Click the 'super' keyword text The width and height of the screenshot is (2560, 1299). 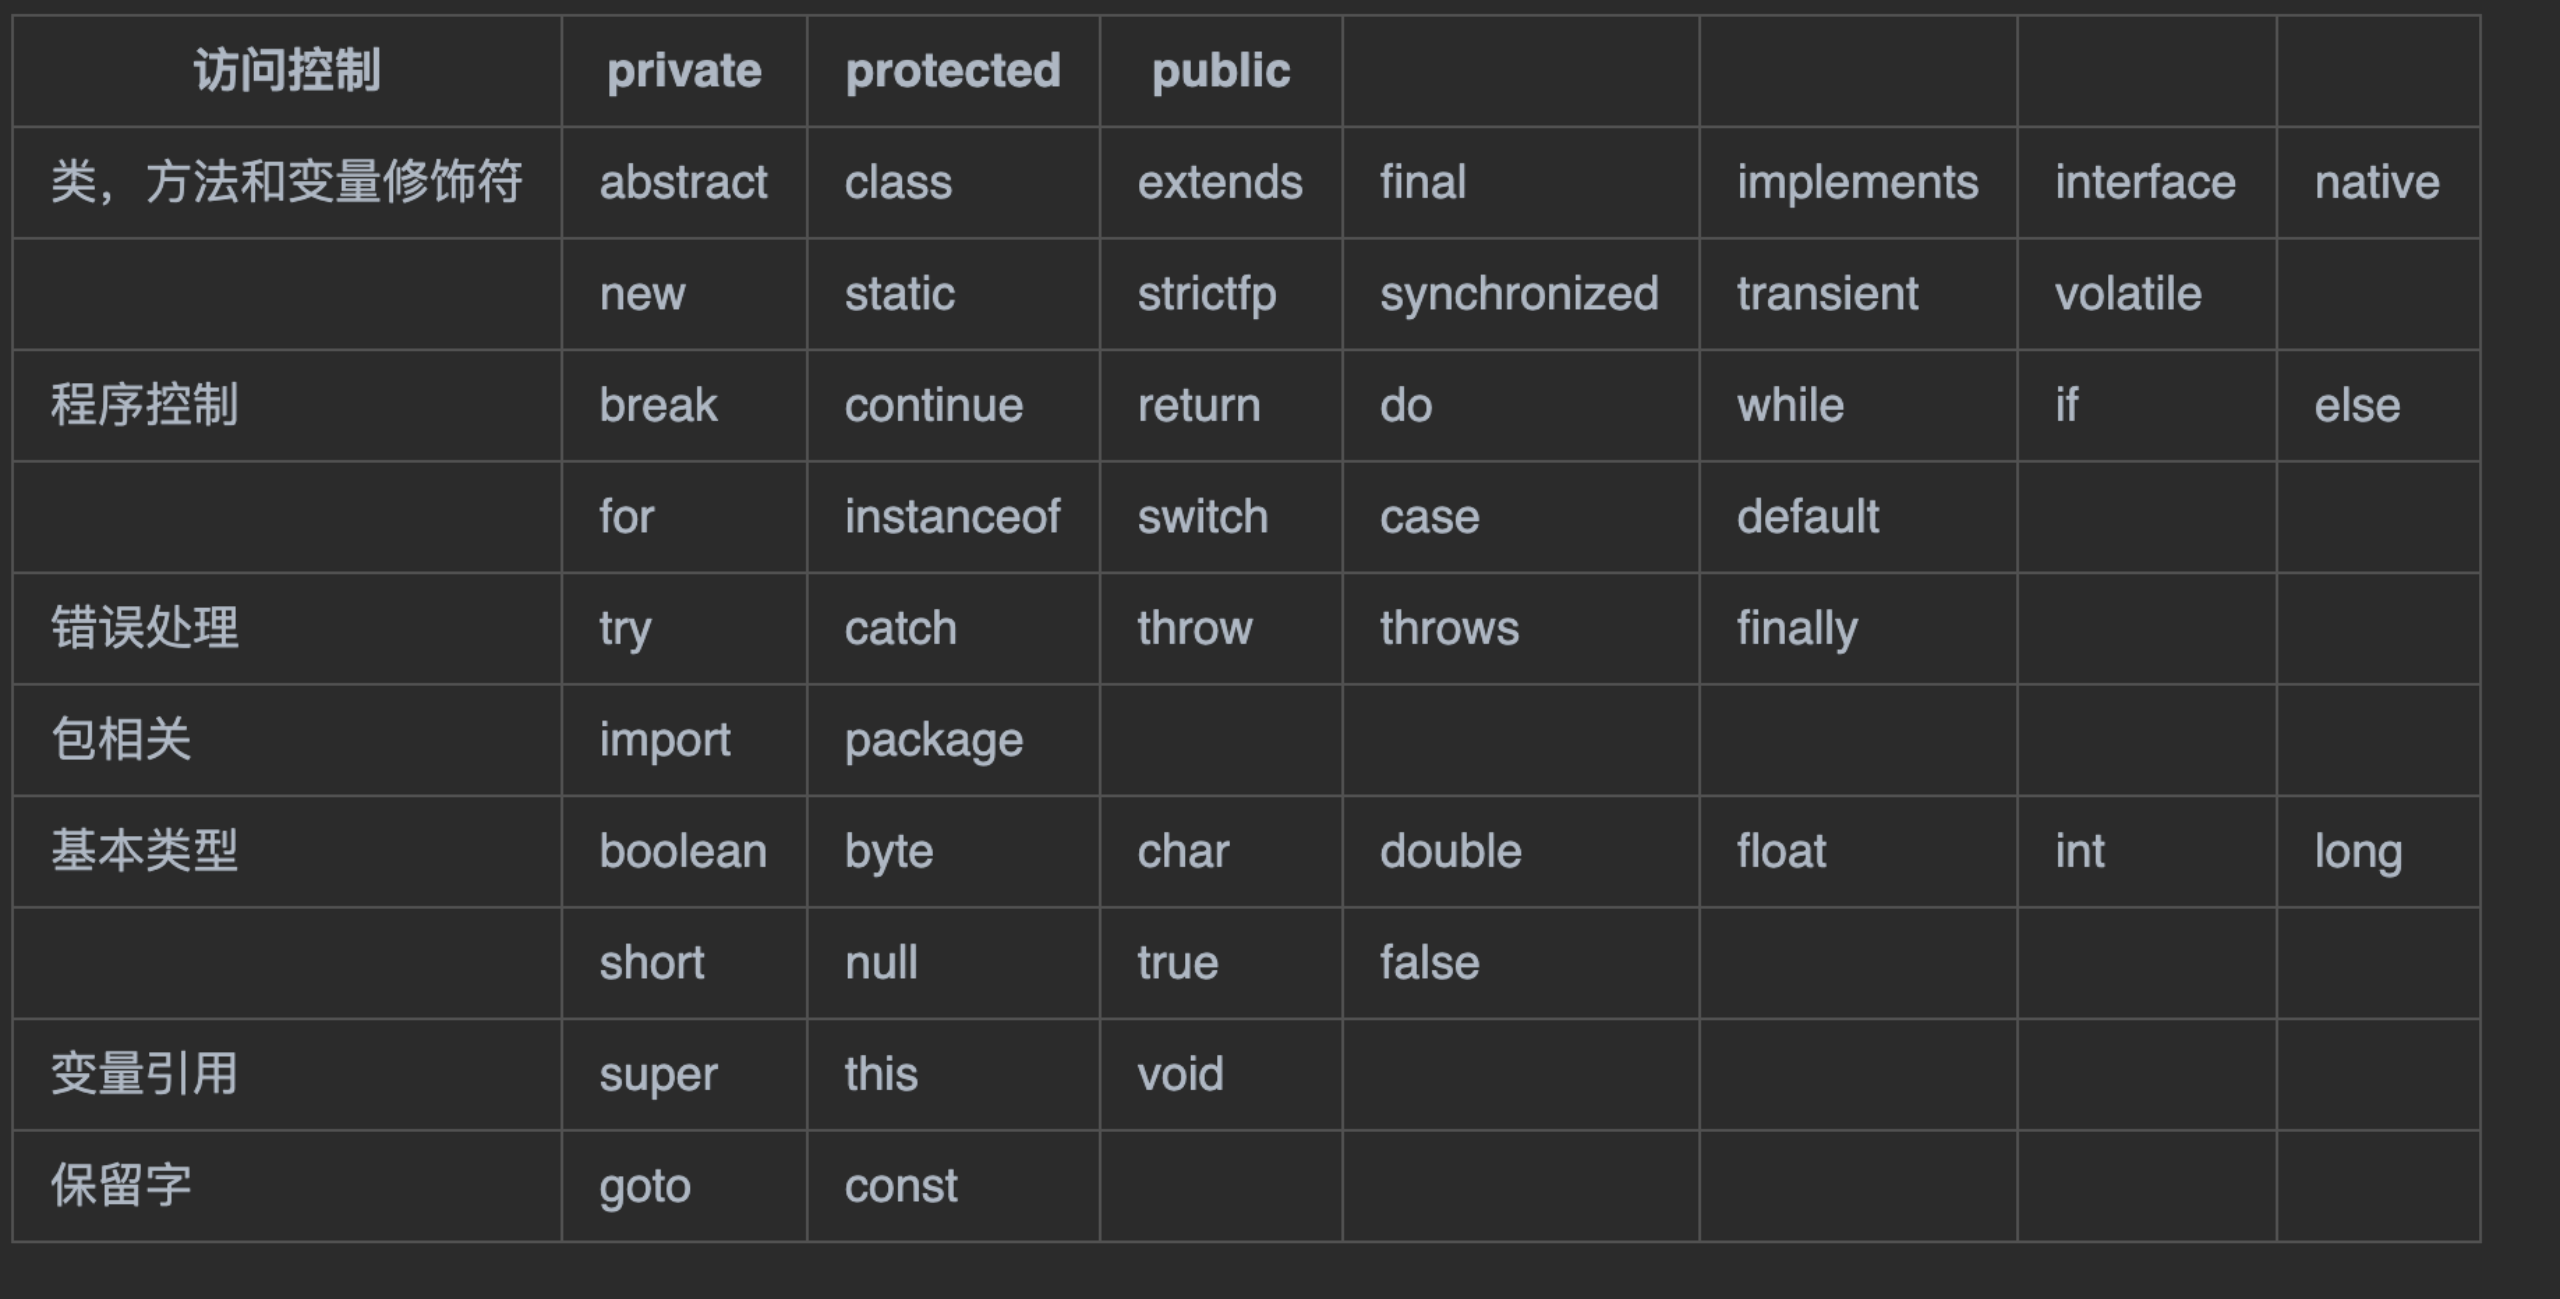tap(658, 1075)
